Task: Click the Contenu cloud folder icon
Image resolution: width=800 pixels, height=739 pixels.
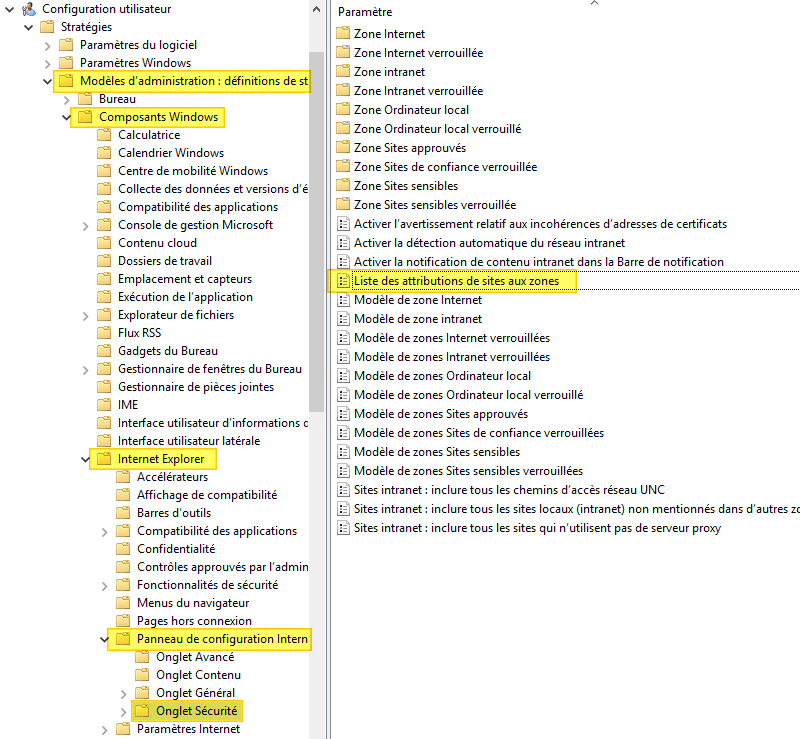Action: [104, 243]
